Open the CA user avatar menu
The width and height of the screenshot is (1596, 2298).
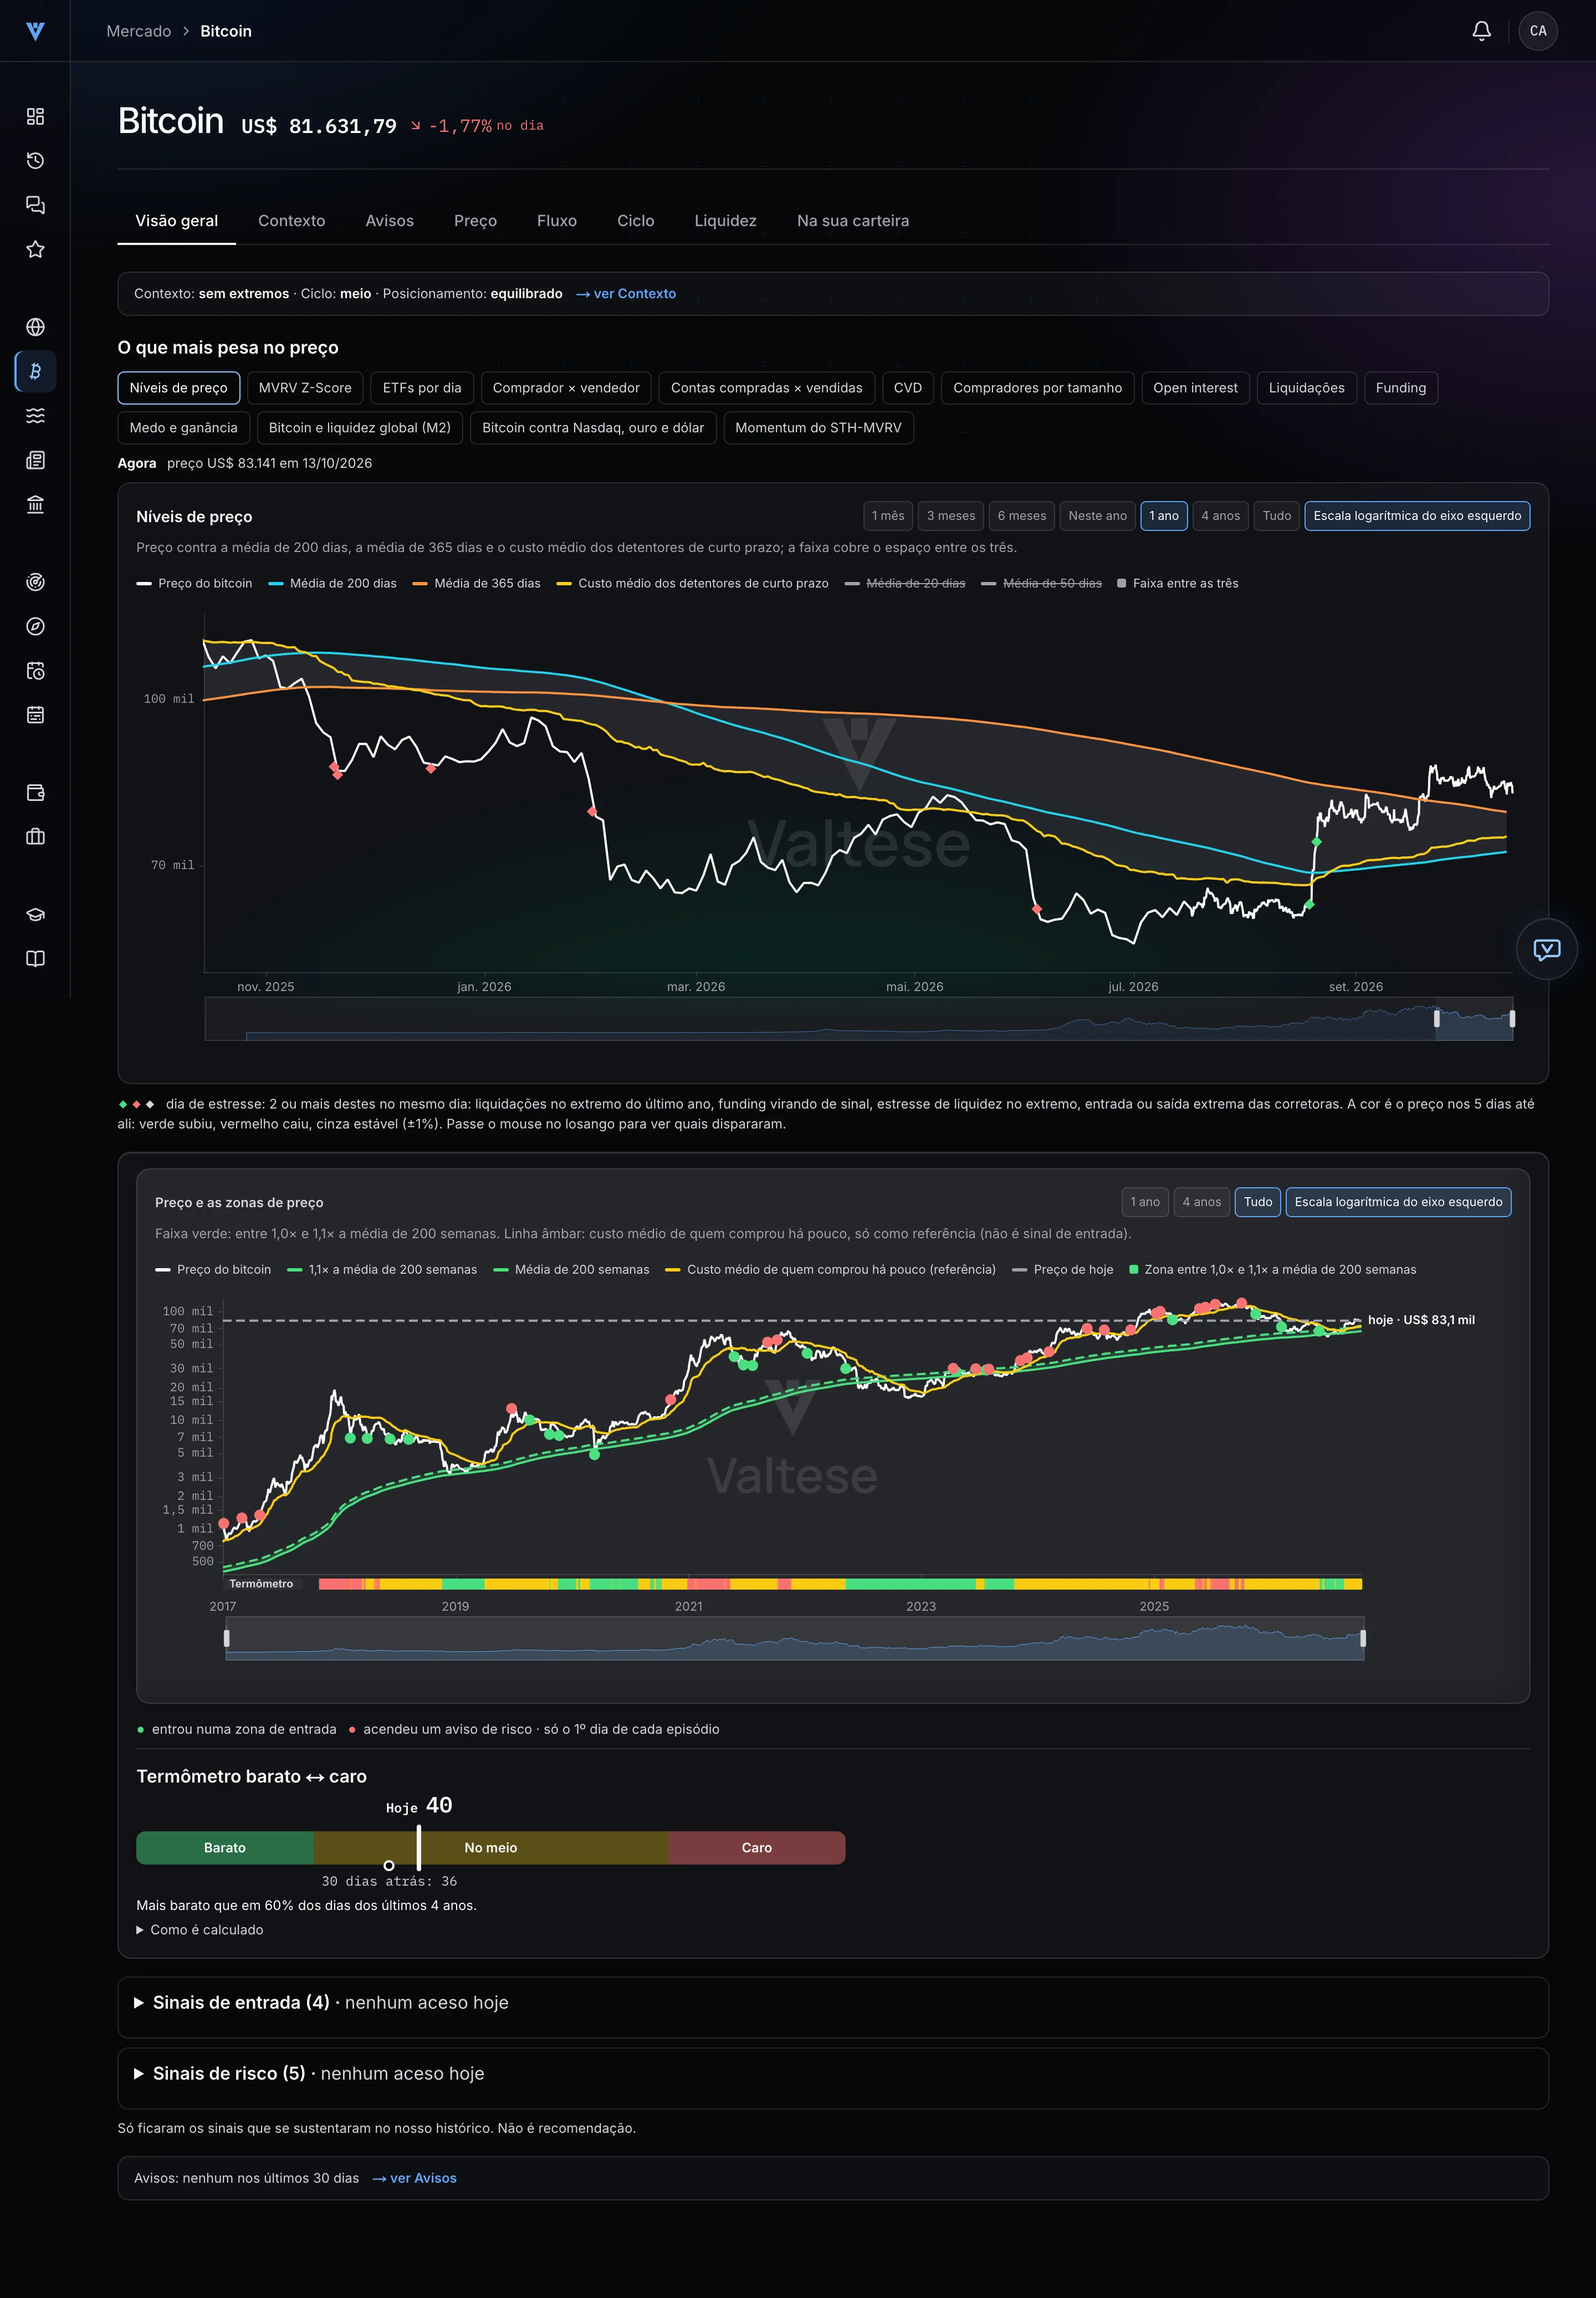pyautogui.click(x=1537, y=31)
